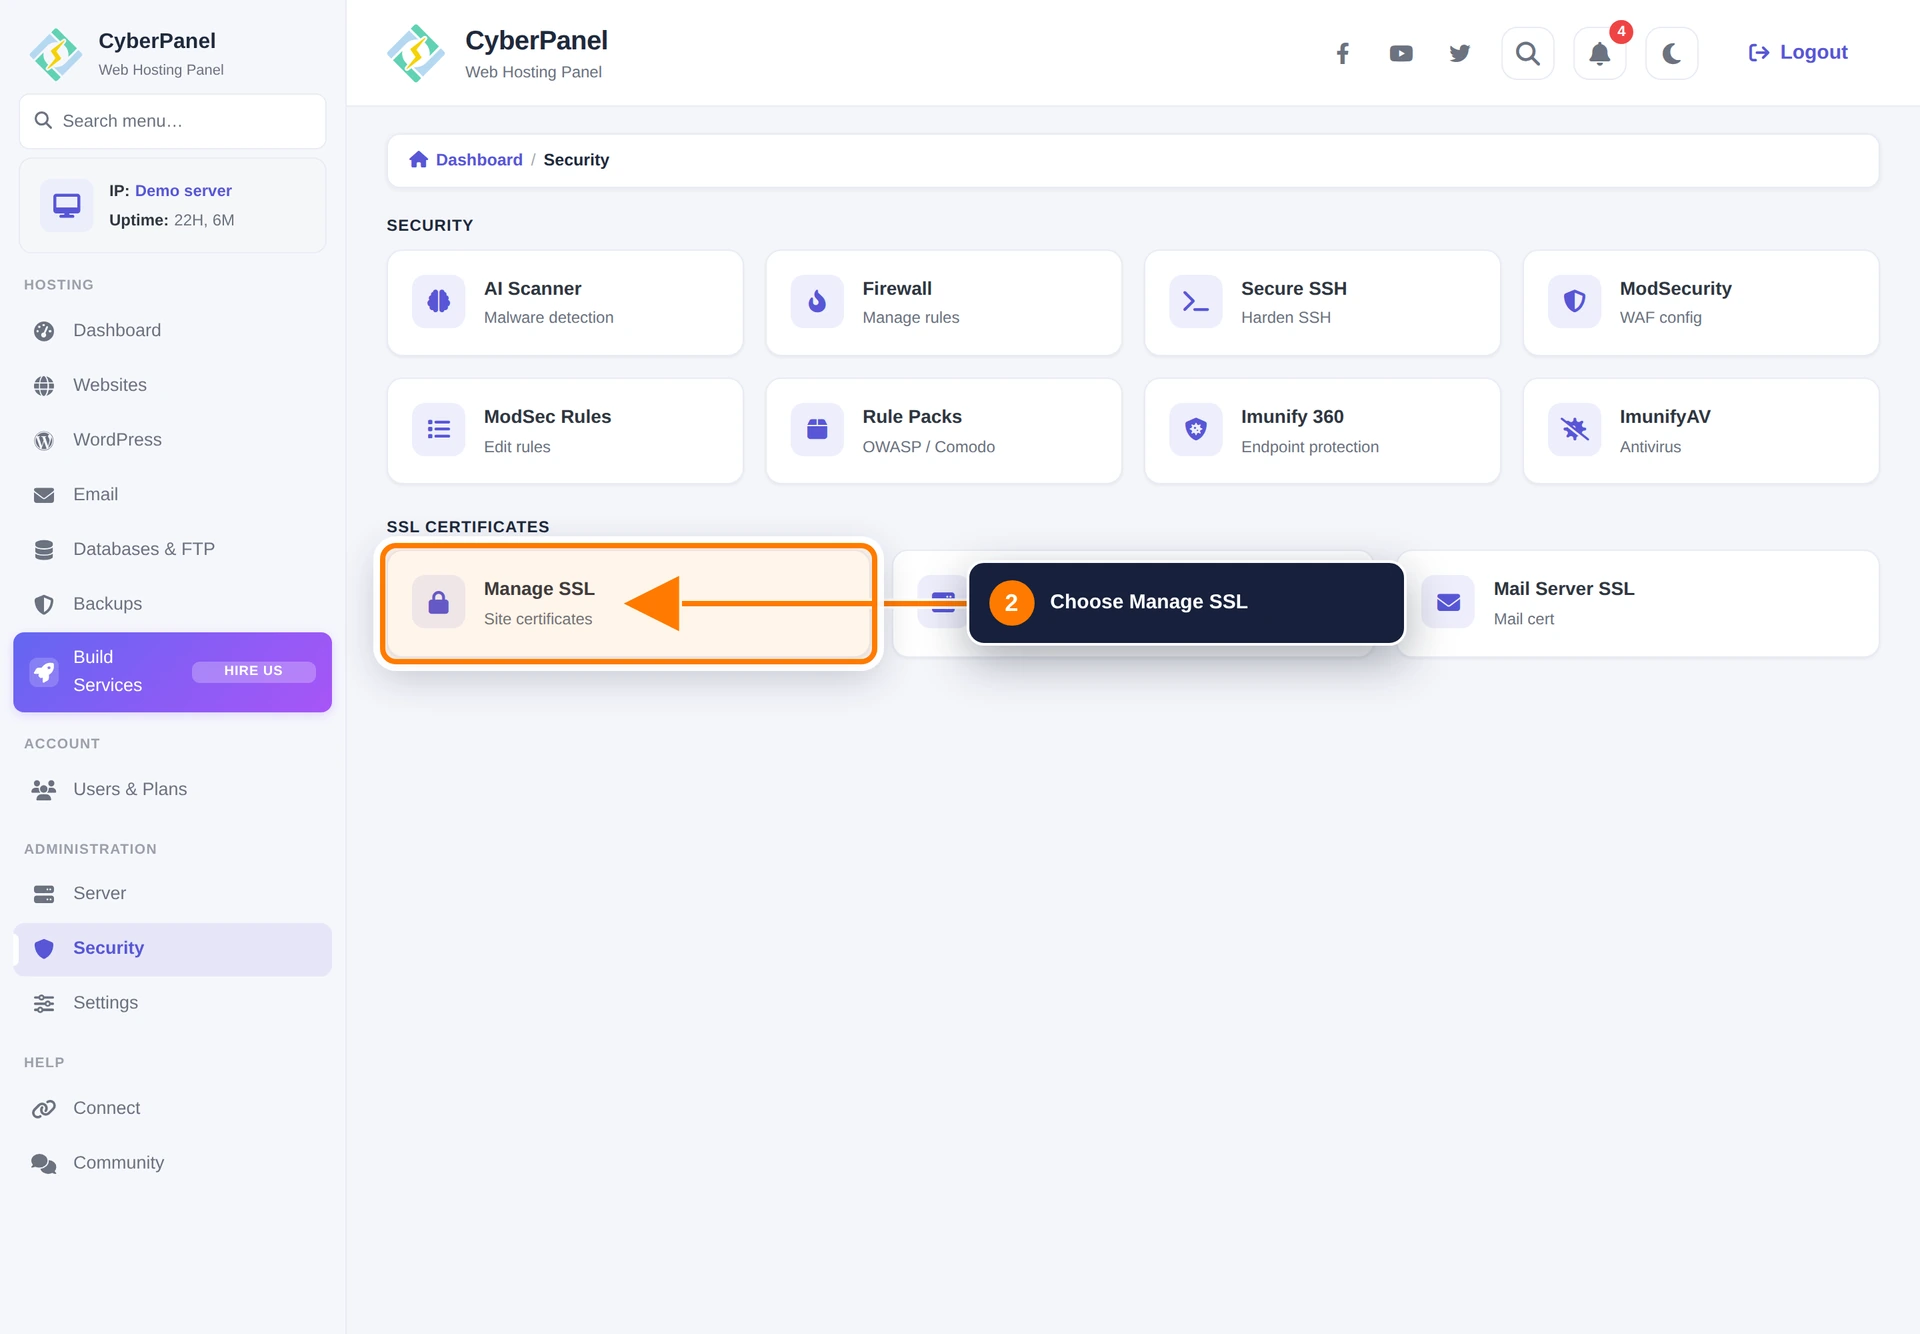
Task: Click the Mail Server SSL envelope icon
Action: [1448, 602]
